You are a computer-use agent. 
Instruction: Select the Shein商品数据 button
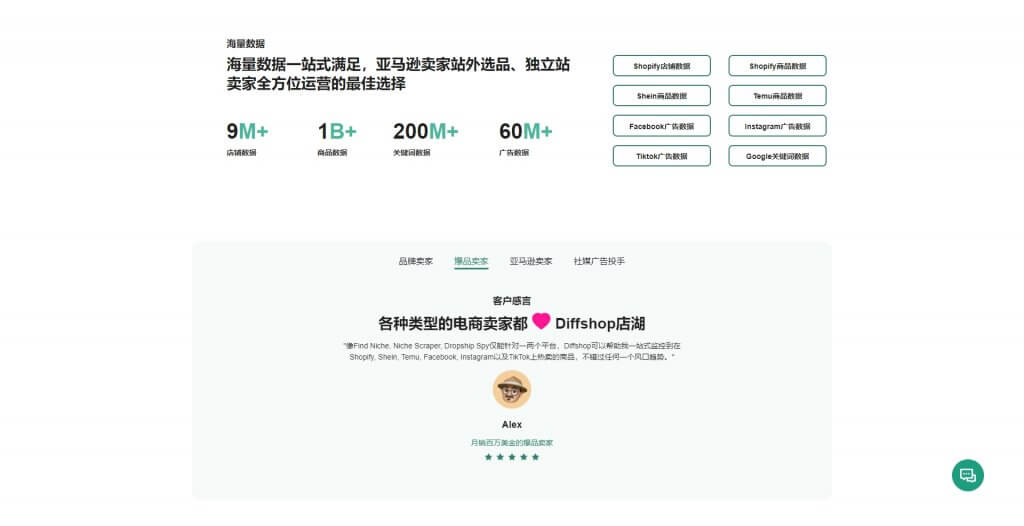661,96
